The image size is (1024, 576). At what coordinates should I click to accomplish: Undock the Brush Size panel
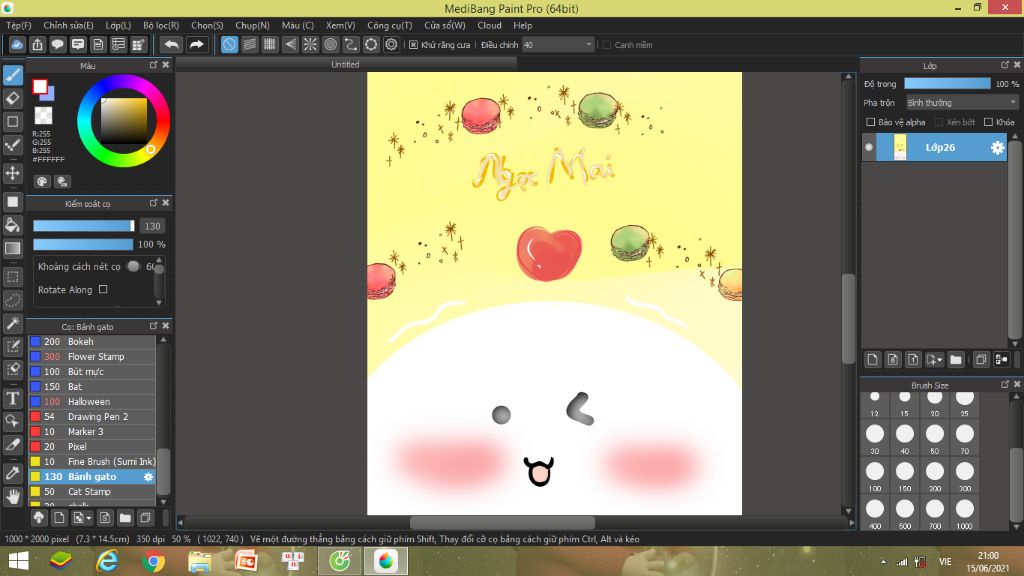coord(1005,385)
